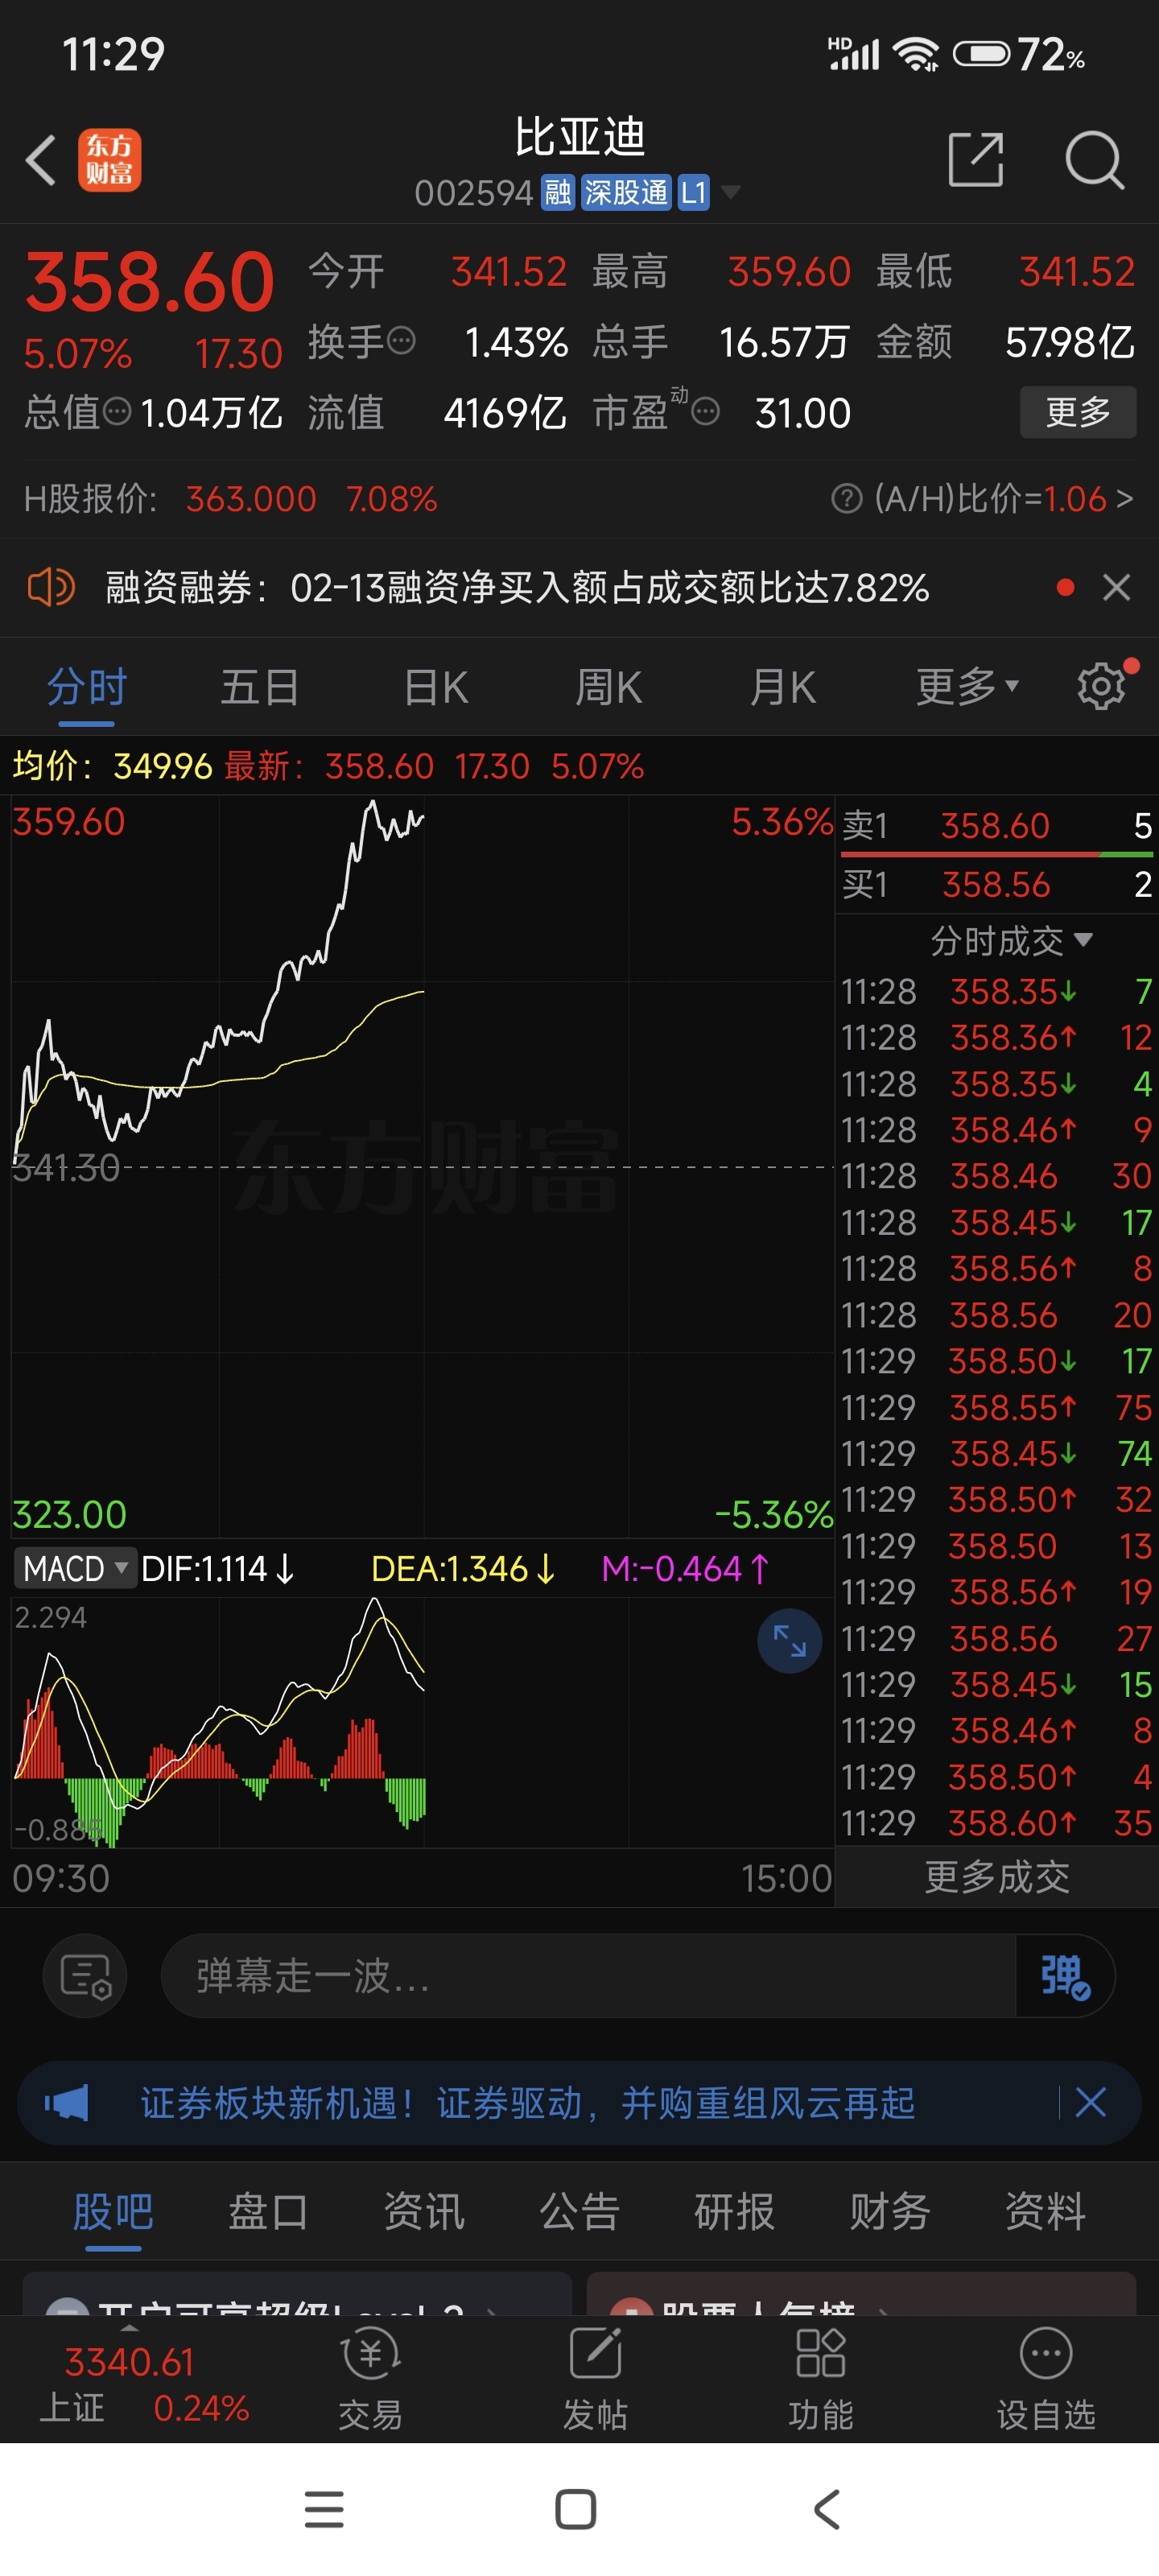1159x2576 pixels.
Task: Tap the intraday price line chart
Action: (422, 1166)
